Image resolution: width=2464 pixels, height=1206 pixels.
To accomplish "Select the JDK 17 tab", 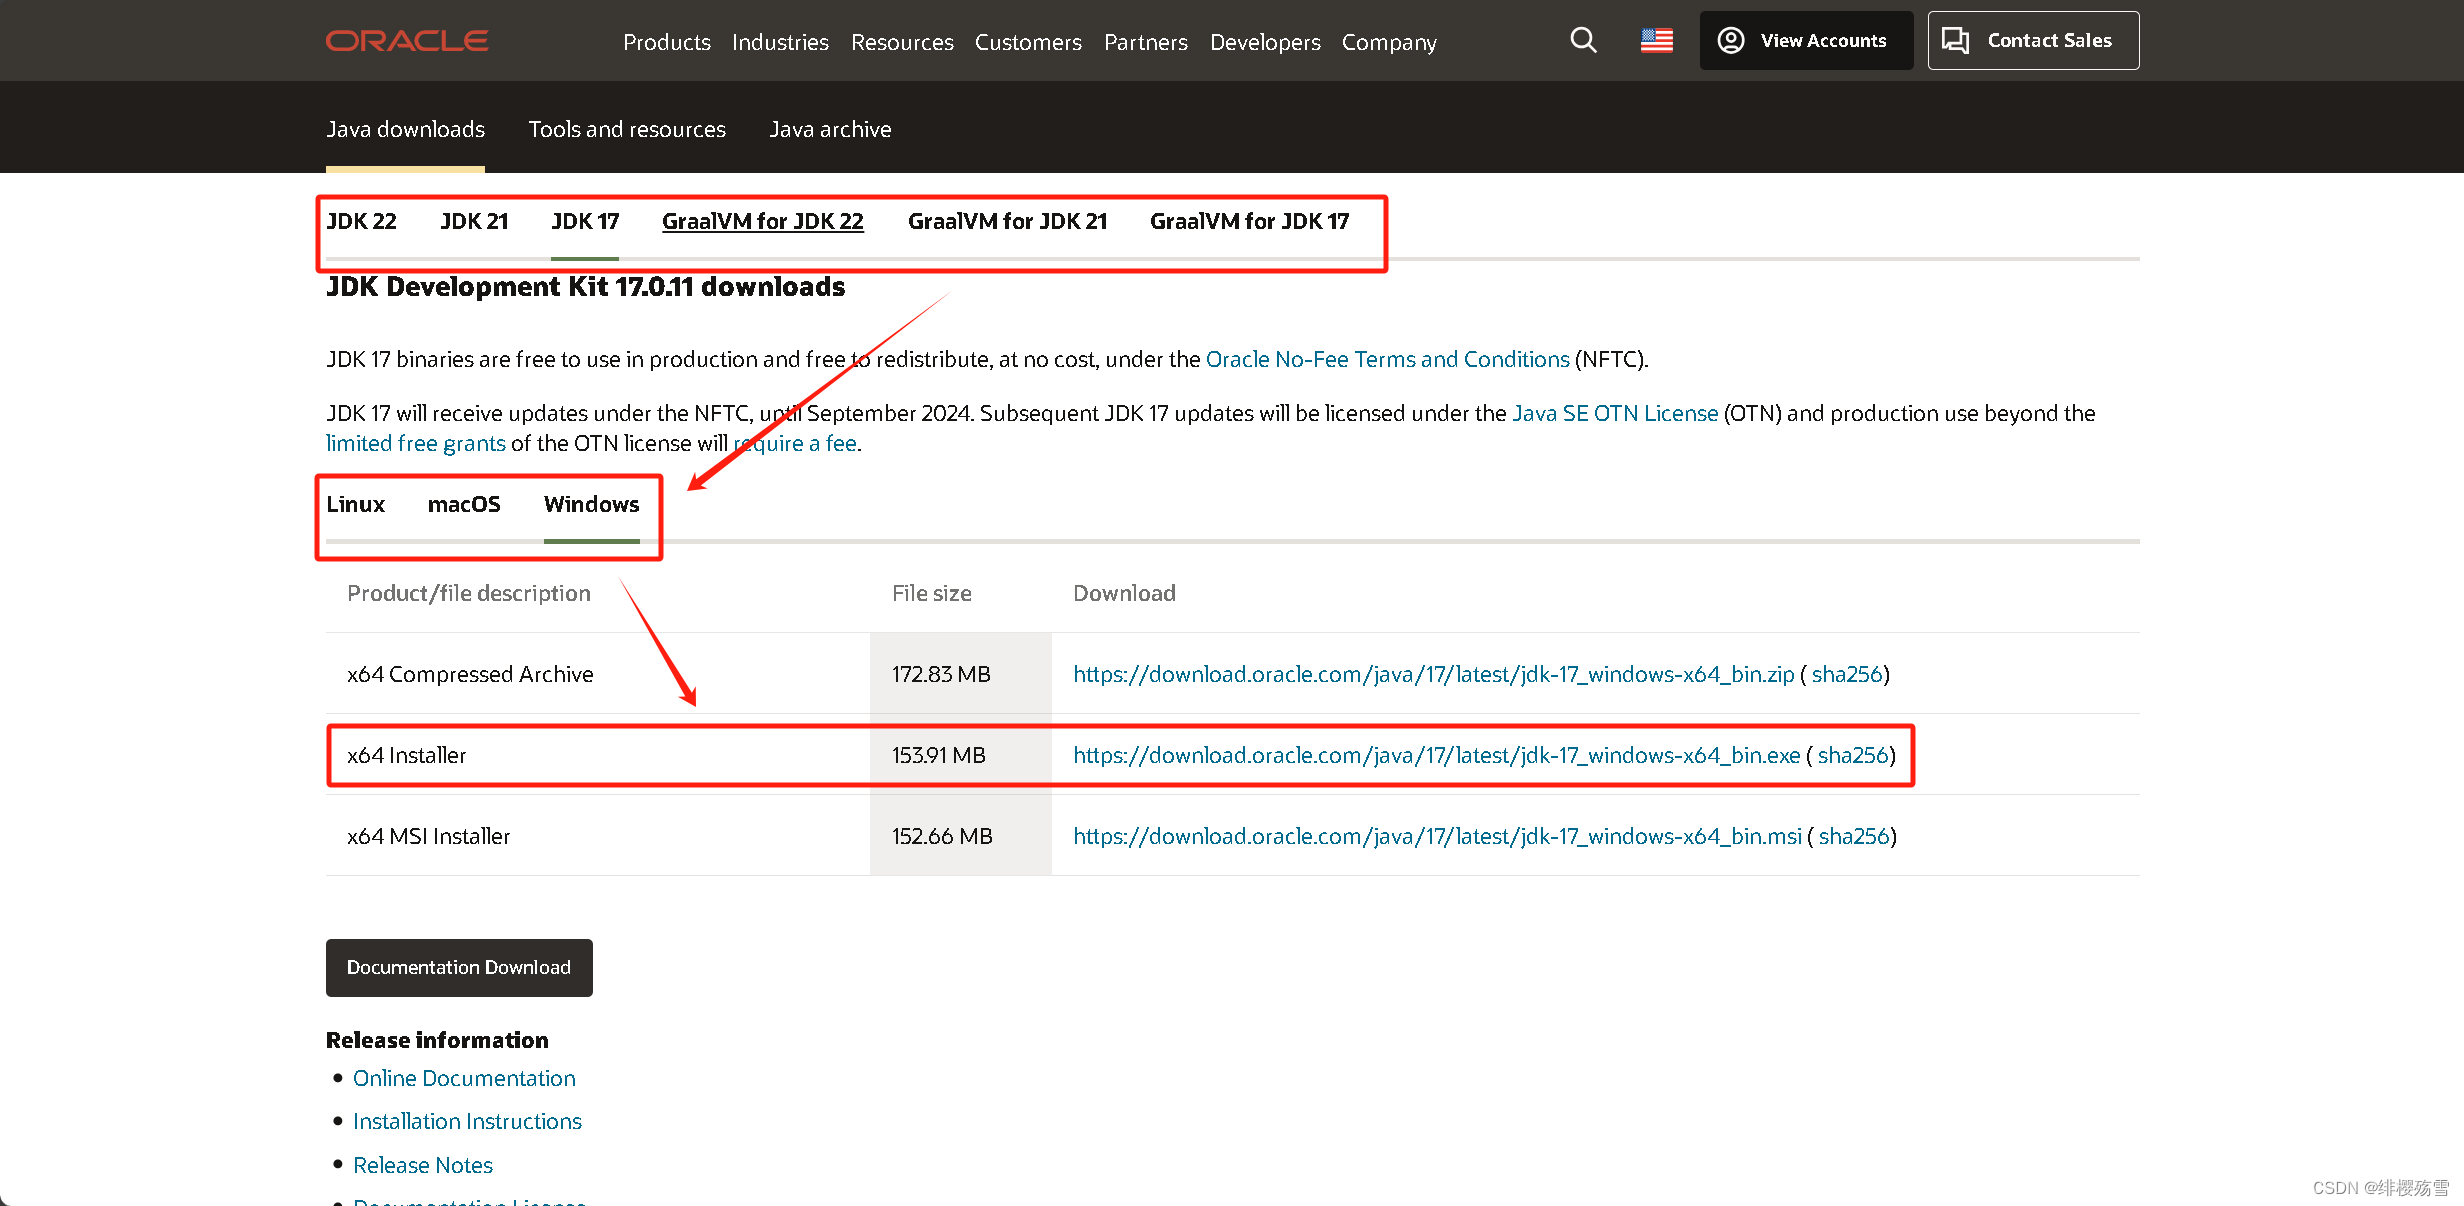I will (x=585, y=221).
